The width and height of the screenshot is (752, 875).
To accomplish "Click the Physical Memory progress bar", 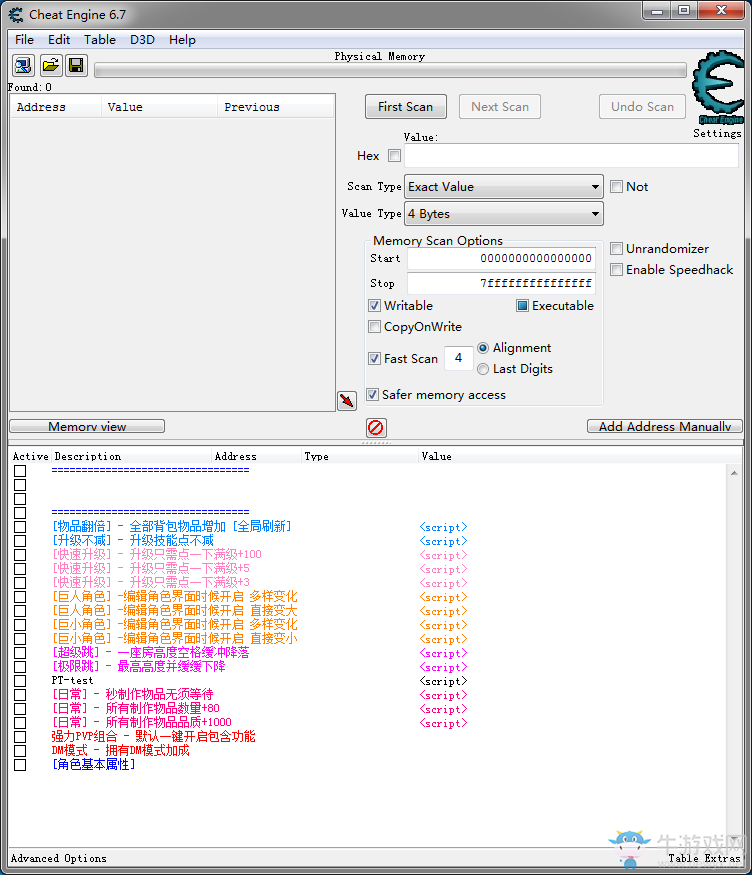I will click(x=390, y=70).
